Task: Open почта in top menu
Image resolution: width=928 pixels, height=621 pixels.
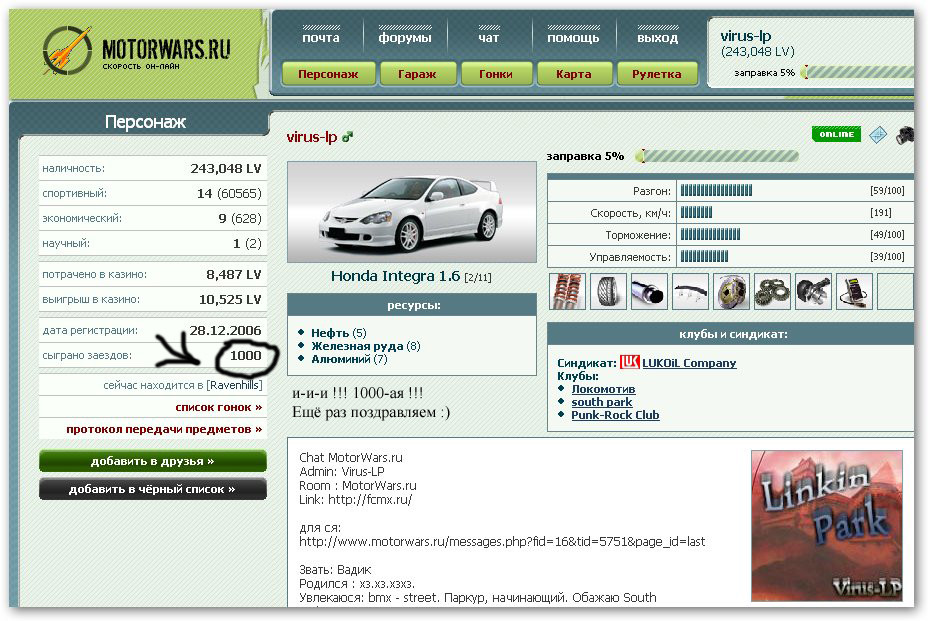Action: (x=321, y=38)
